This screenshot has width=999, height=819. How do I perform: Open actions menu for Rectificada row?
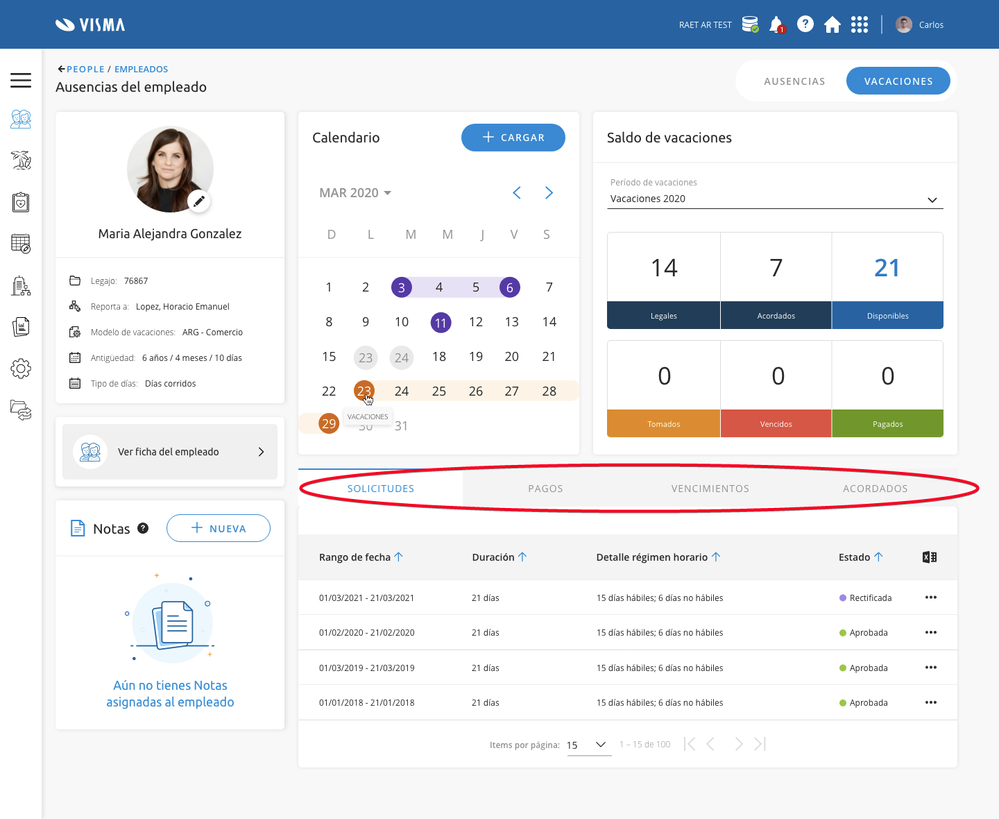point(931,597)
